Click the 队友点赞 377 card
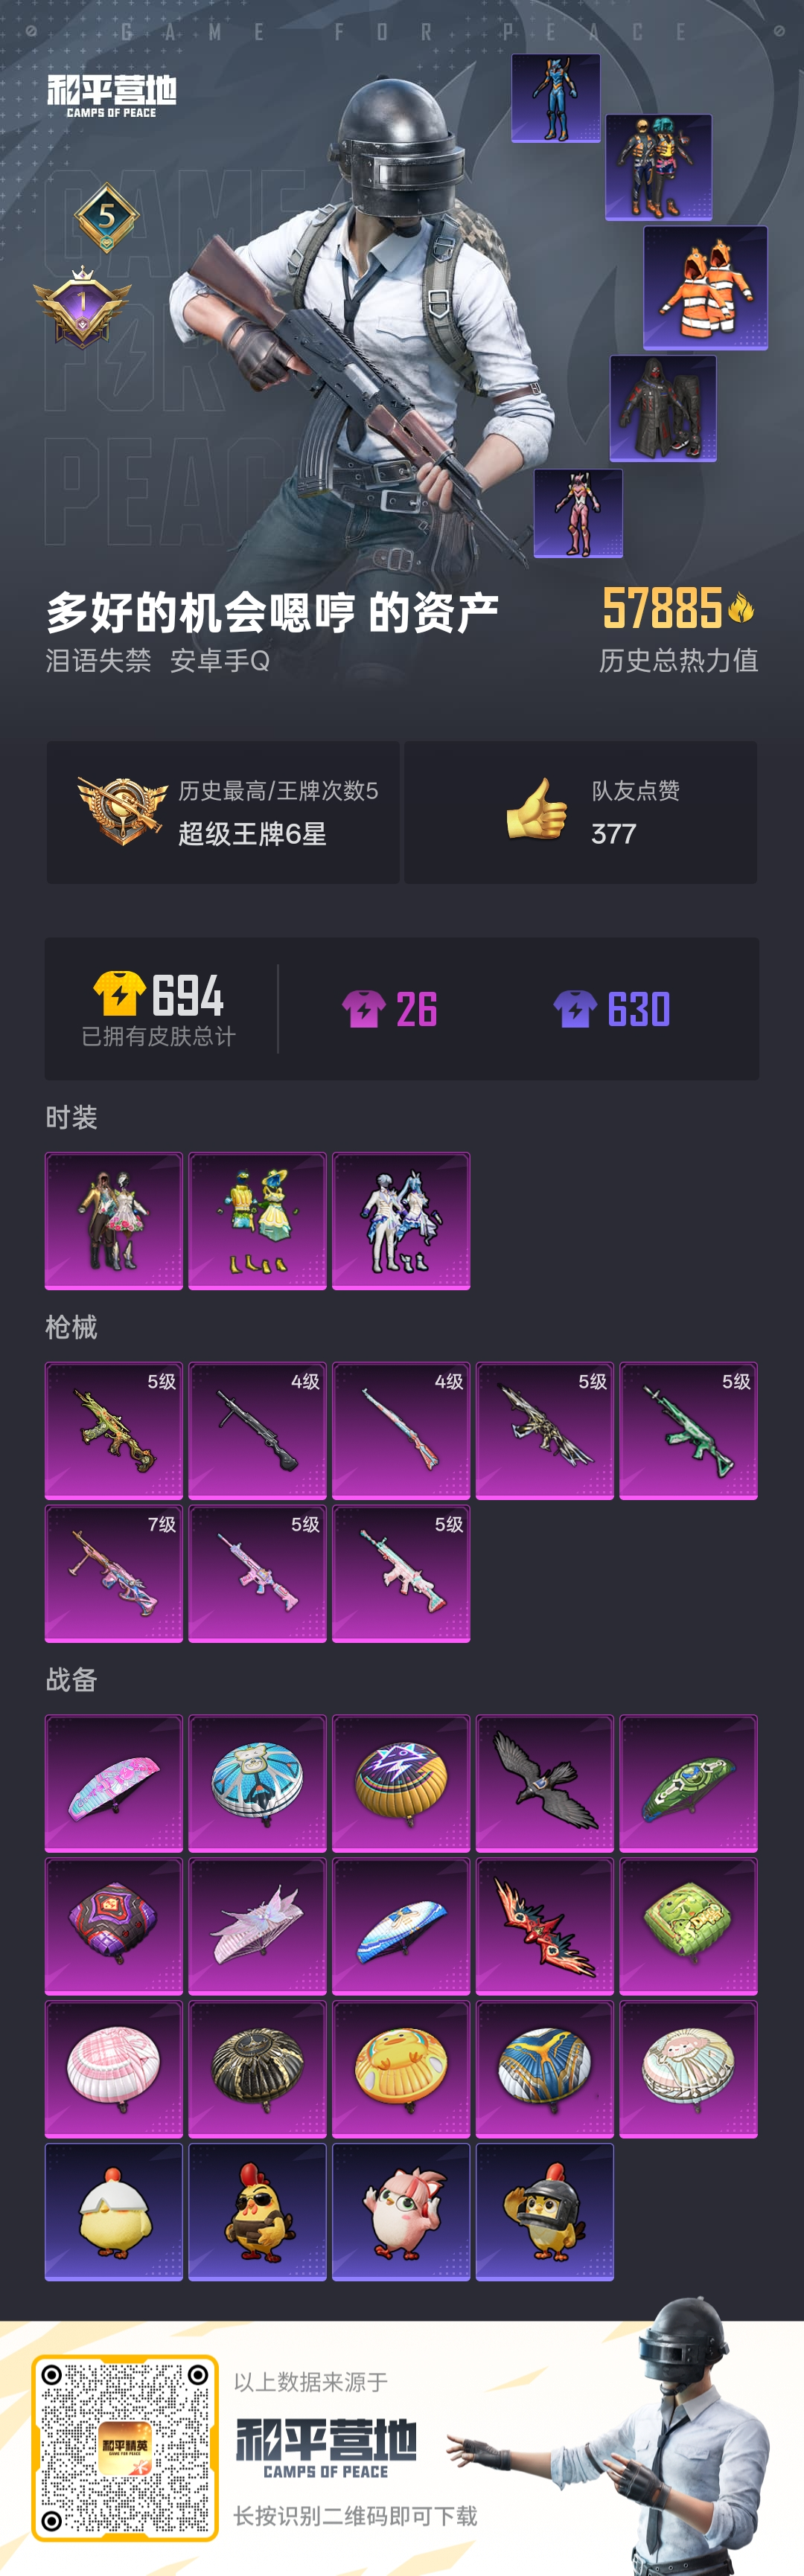Viewport: 804px width, 2576px height. (581, 812)
